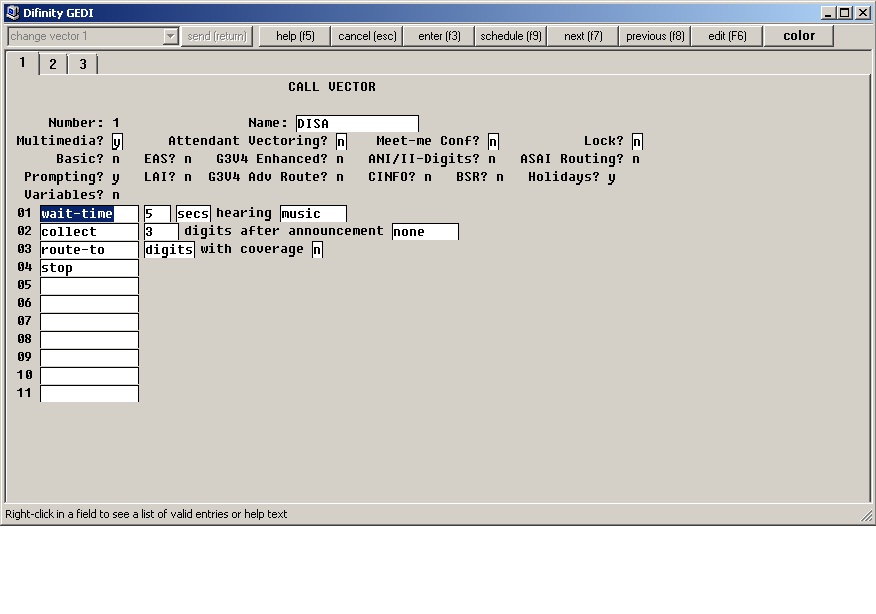Click the schedule (f9) button
Image resolution: width=876 pixels, height=614 pixels.
point(511,36)
